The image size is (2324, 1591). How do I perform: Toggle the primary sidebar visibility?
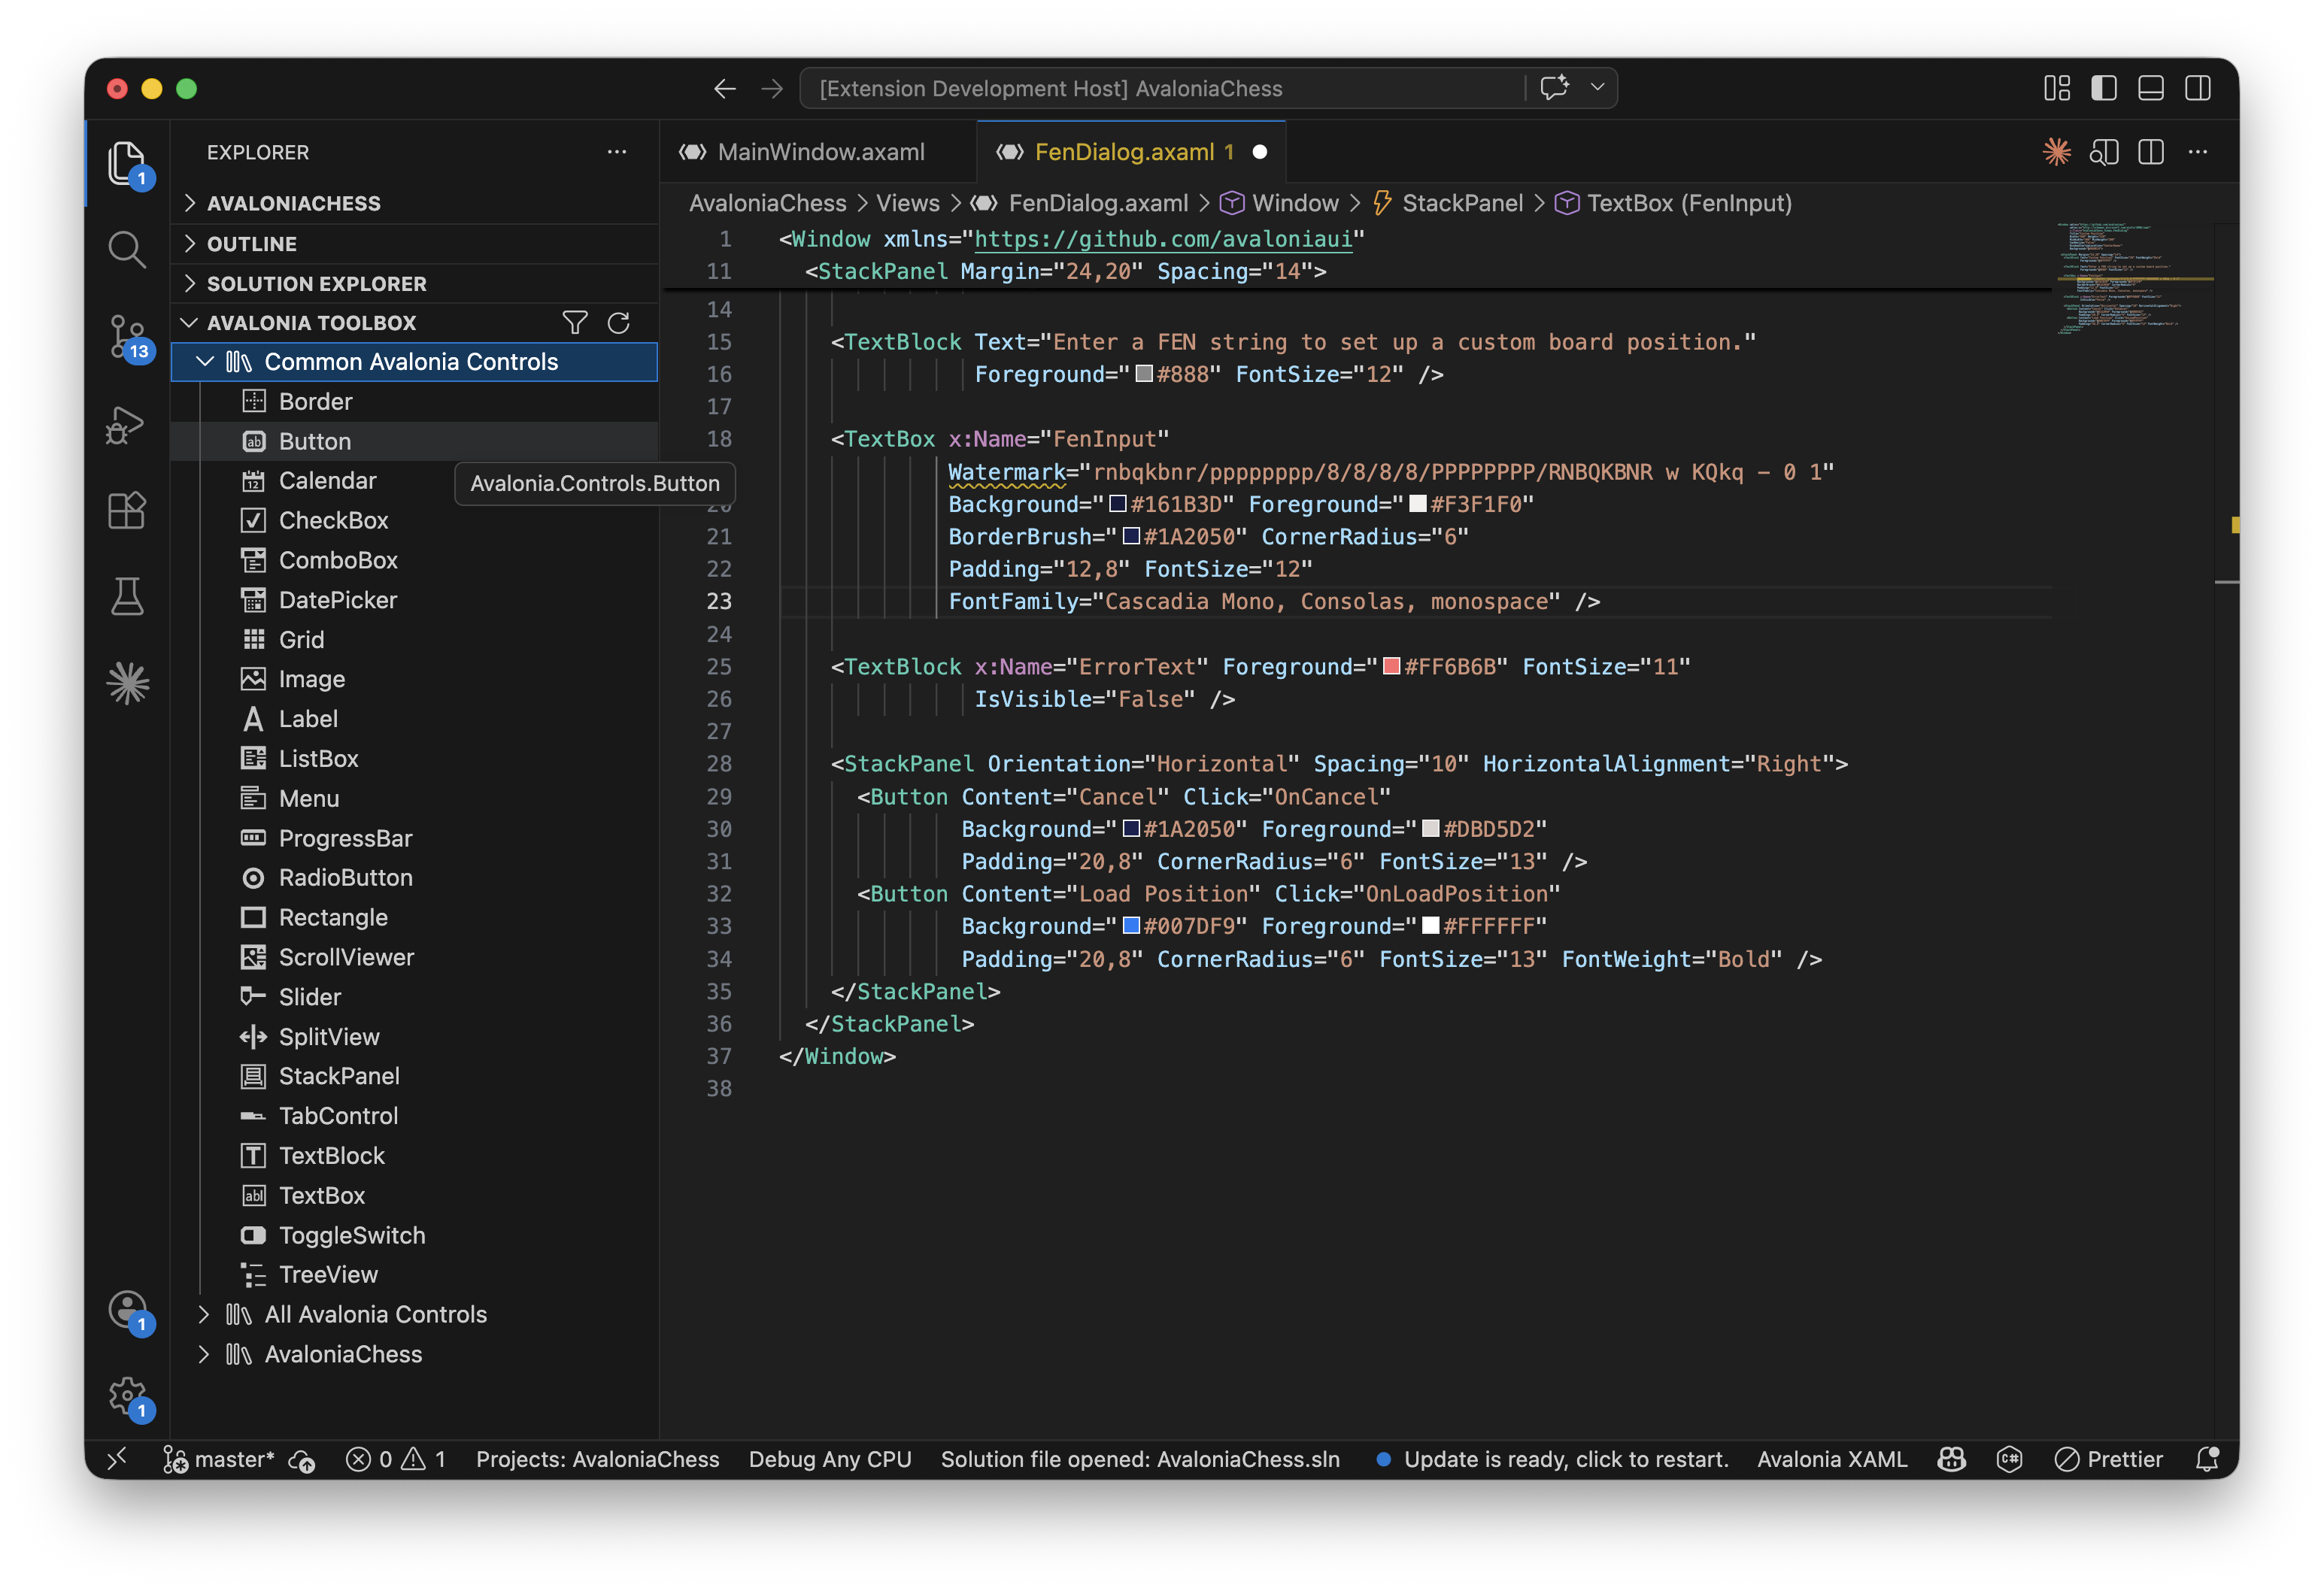[2103, 88]
